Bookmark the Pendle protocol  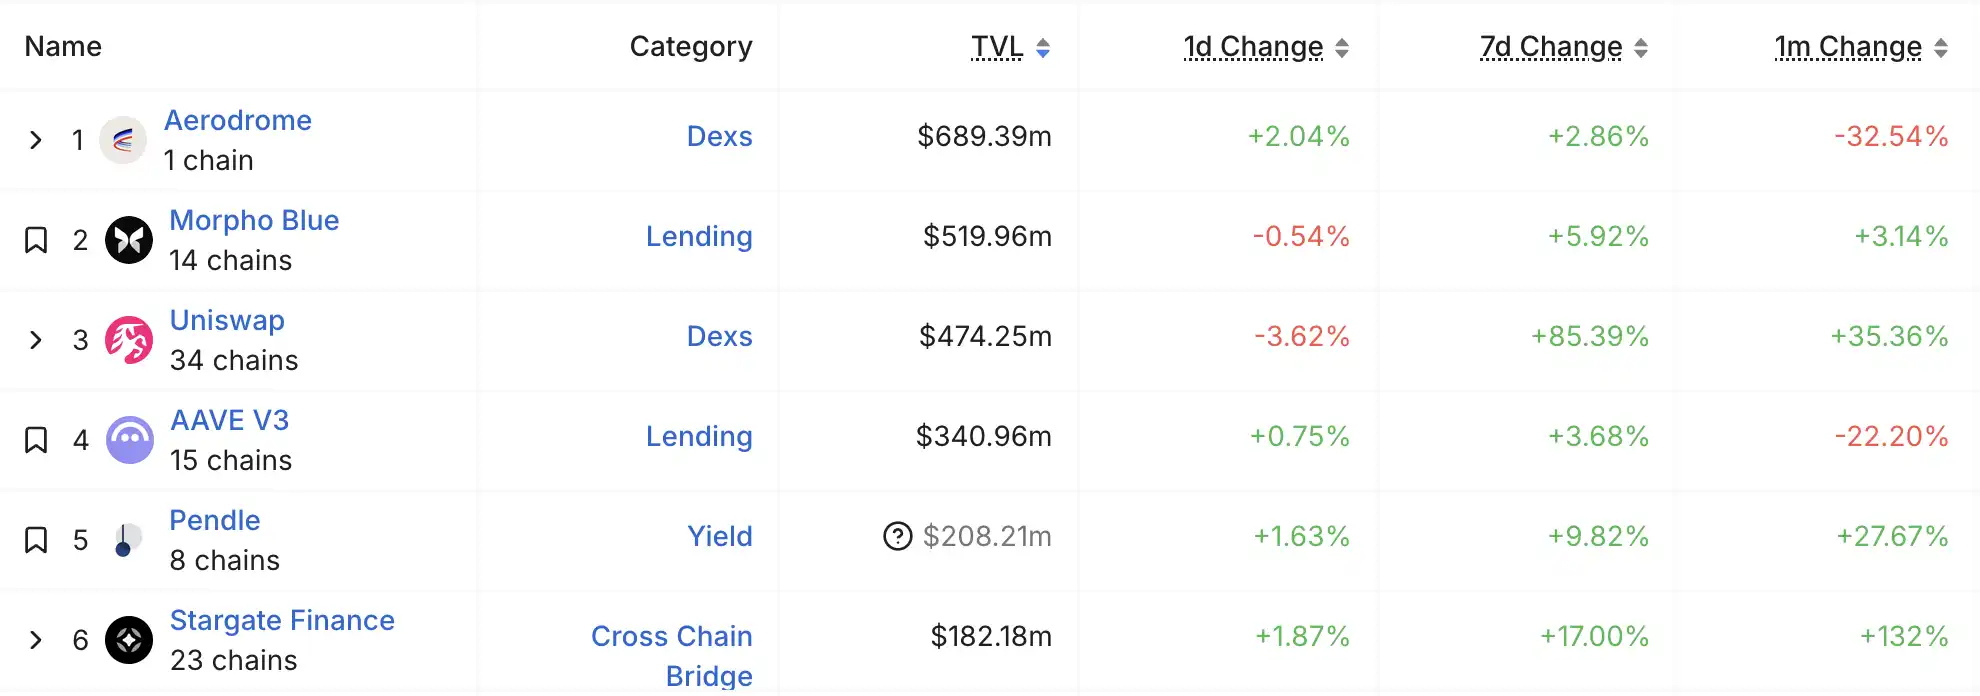36,540
